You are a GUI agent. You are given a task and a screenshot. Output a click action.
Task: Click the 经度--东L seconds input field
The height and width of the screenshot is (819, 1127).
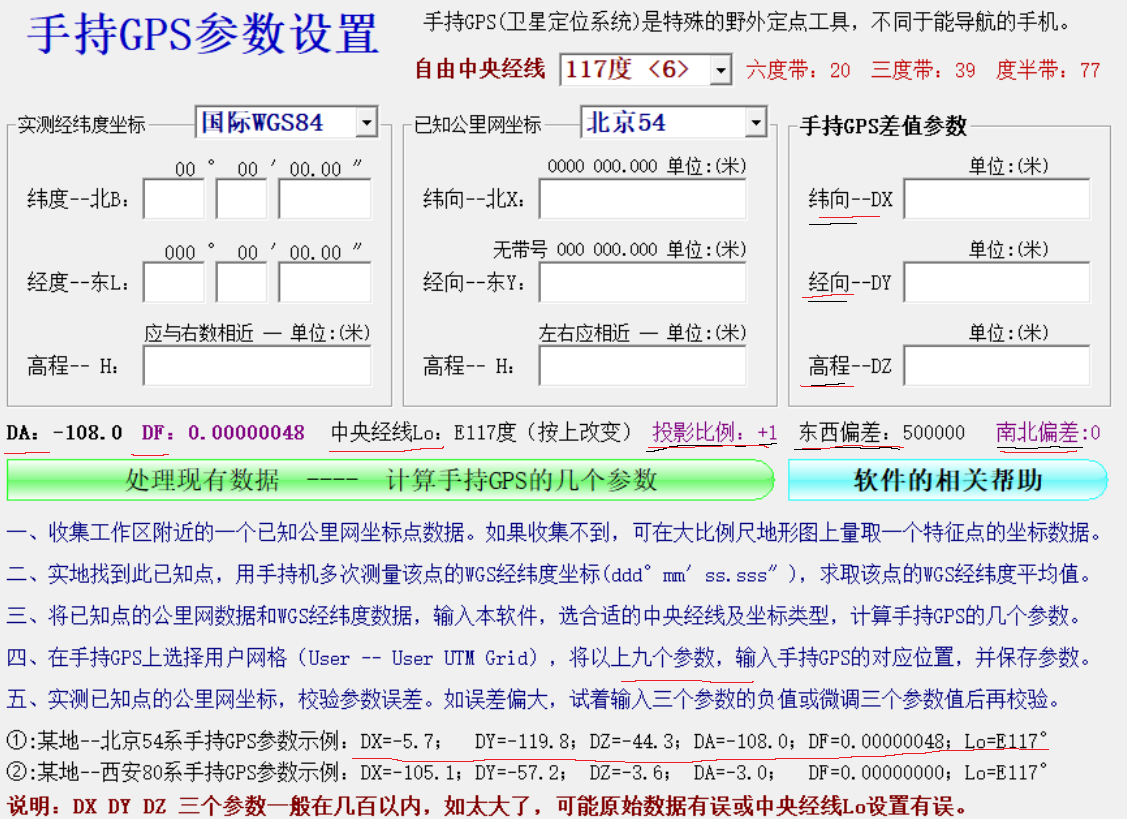pos(325,283)
